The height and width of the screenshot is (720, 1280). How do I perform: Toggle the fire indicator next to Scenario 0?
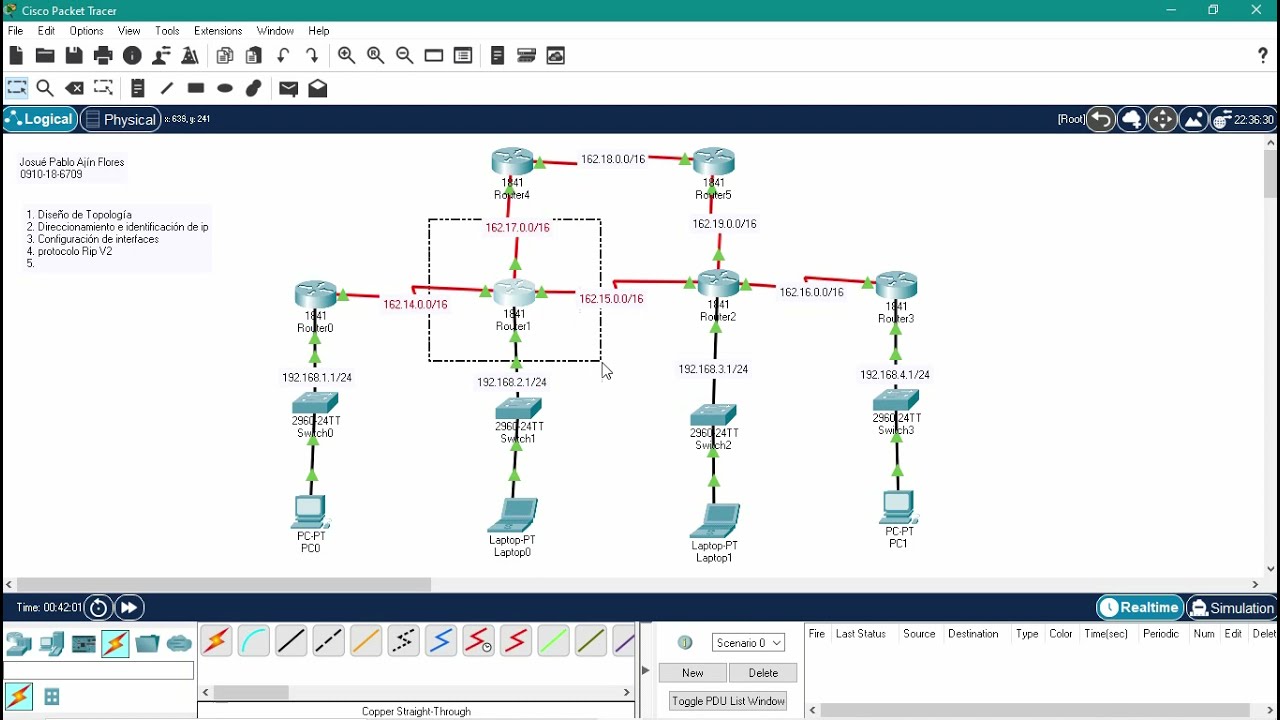(685, 643)
